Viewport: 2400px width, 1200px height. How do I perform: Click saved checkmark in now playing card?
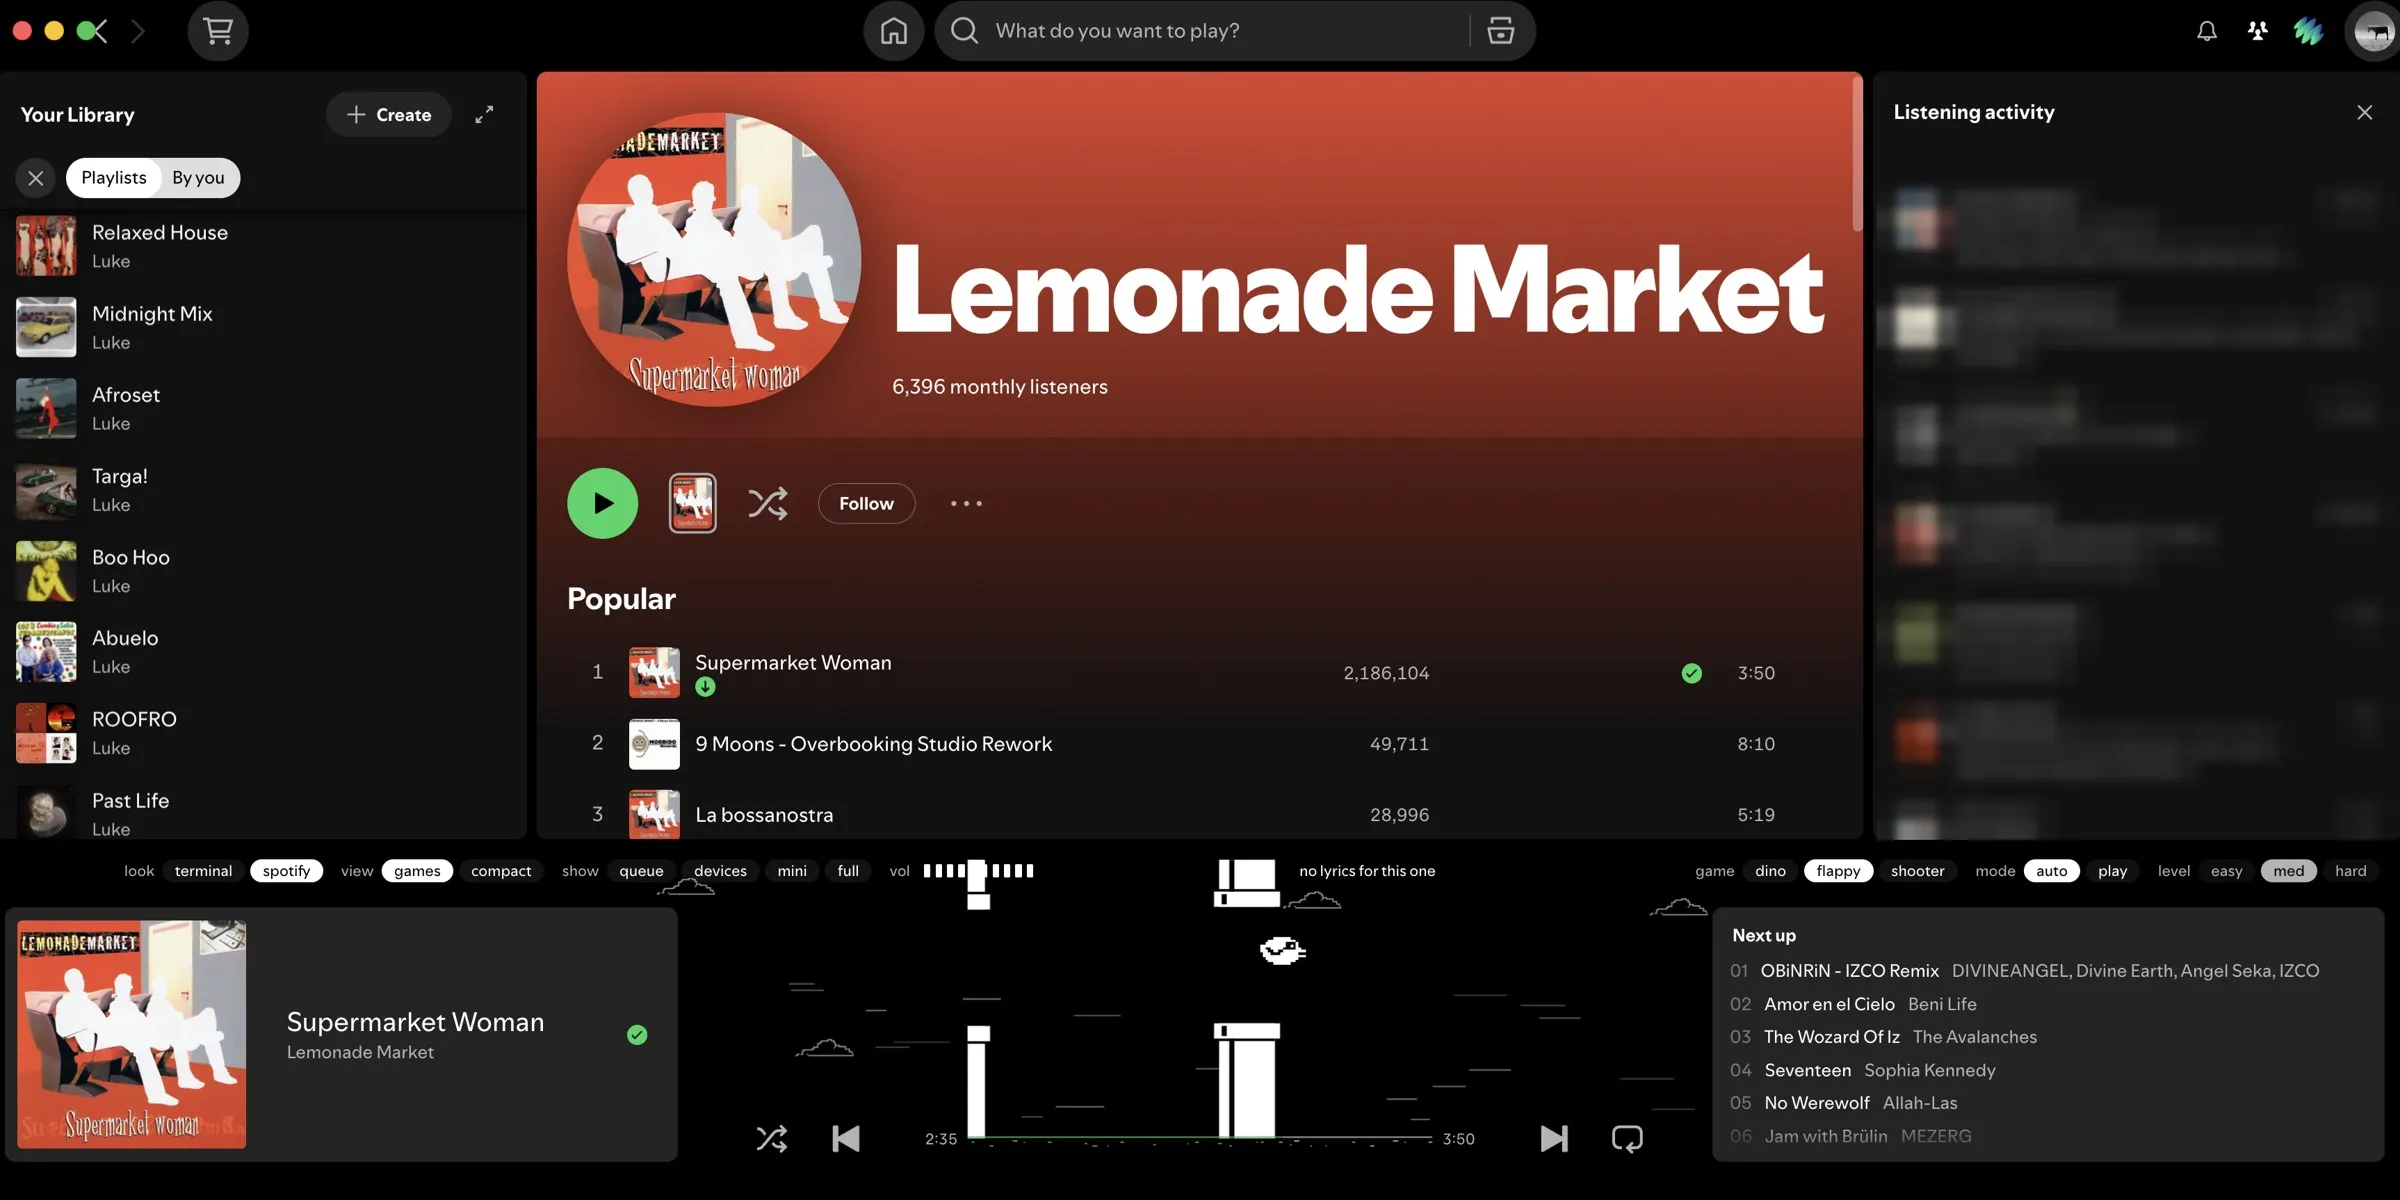click(637, 1035)
